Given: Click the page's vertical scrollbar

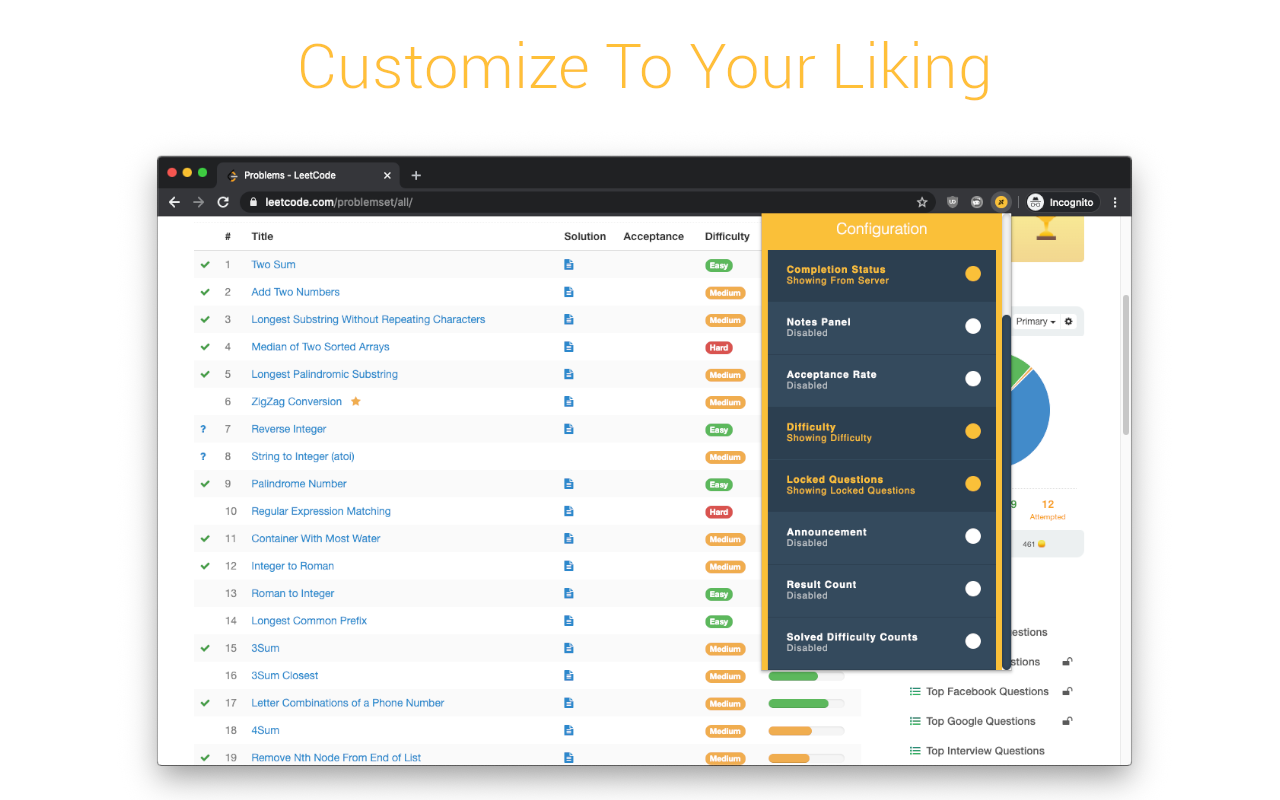Looking at the screenshot, I should point(1126,365).
